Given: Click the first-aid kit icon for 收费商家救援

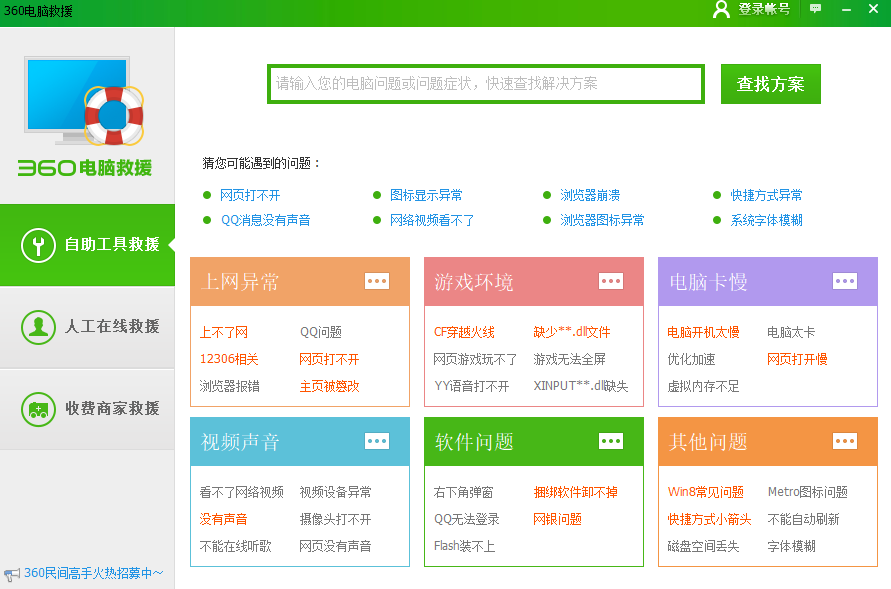Looking at the screenshot, I should [38, 409].
